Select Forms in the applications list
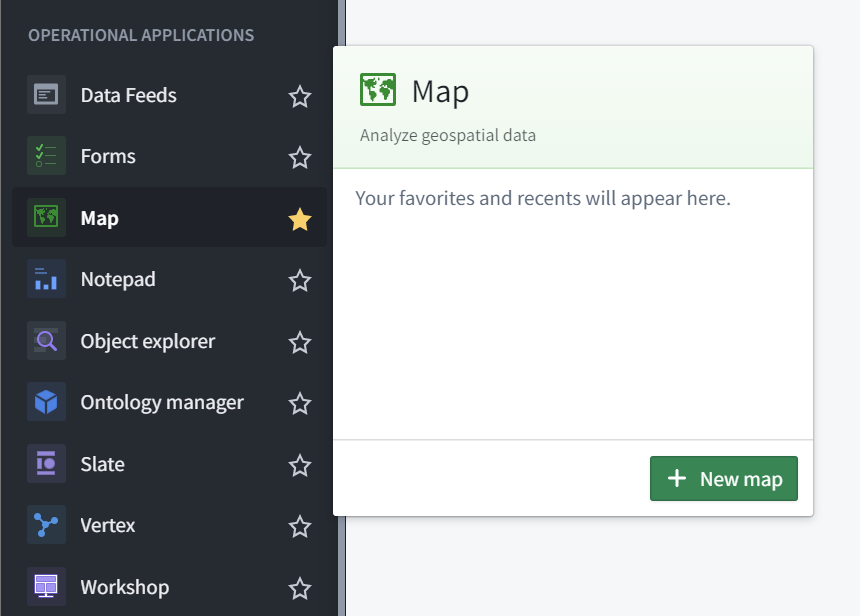Viewport: 860px width, 616px height. 169,156
